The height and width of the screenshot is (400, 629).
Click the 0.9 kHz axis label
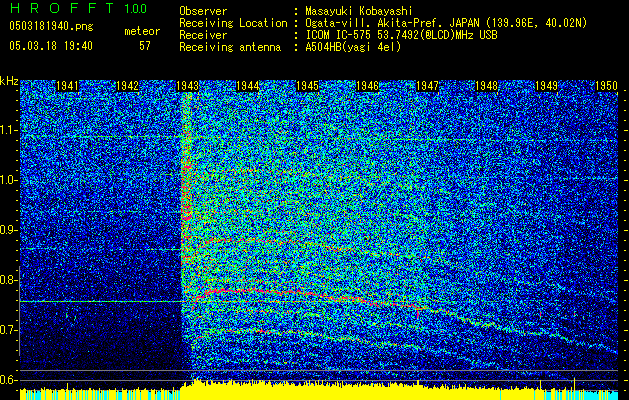coord(9,230)
